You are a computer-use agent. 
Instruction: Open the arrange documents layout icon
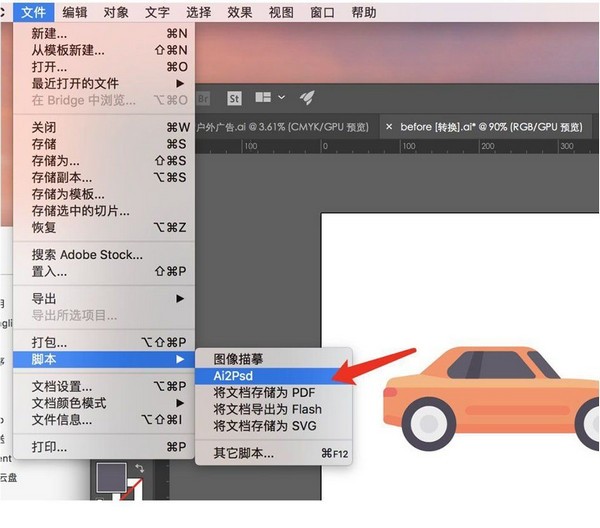[263, 97]
